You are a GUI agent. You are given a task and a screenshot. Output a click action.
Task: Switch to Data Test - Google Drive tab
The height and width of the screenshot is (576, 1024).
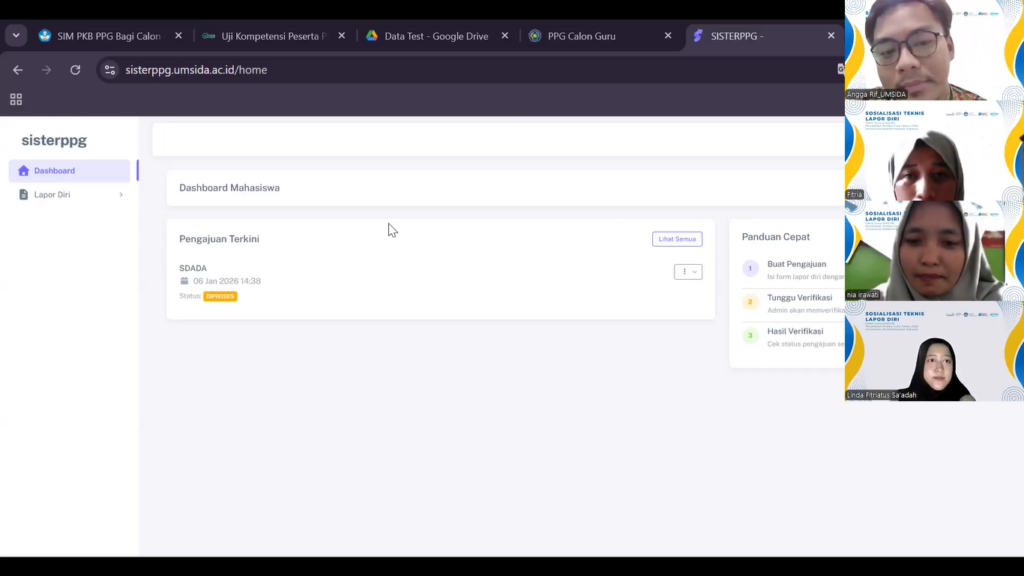coord(435,36)
